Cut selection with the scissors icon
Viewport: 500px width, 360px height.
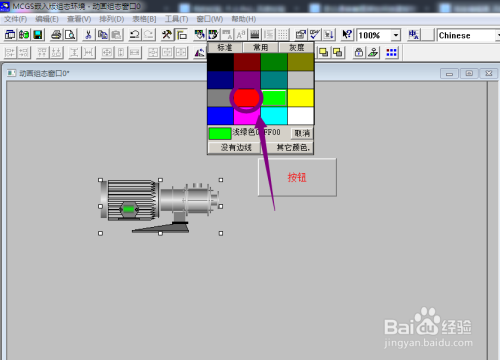(88, 35)
